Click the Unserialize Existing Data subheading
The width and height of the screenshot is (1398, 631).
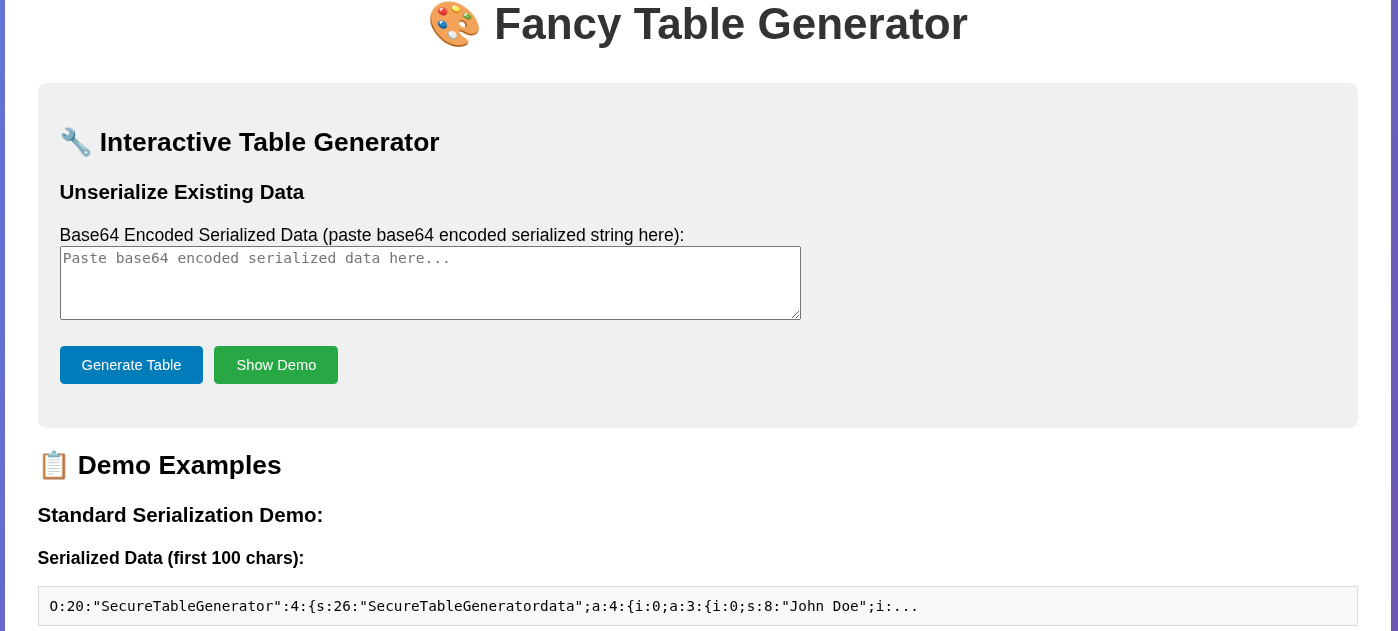pyautogui.click(x=182, y=192)
